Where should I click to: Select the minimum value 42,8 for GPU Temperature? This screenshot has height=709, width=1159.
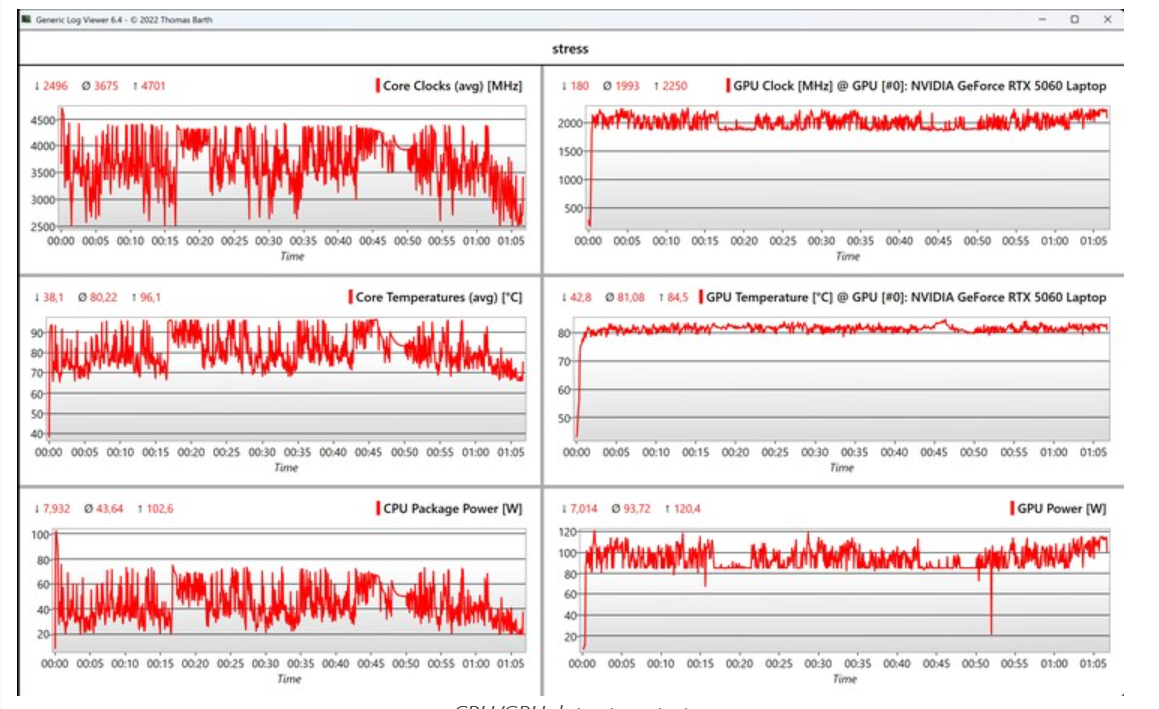[x=581, y=297]
